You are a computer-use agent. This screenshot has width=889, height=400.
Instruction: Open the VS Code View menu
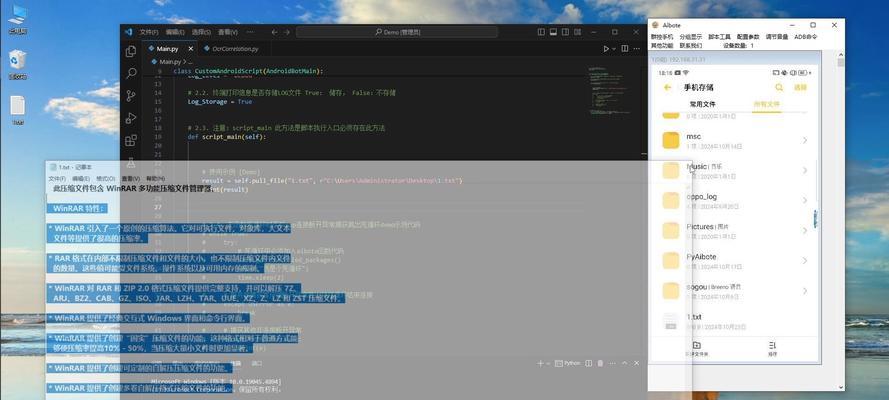pyautogui.click(x=228, y=32)
